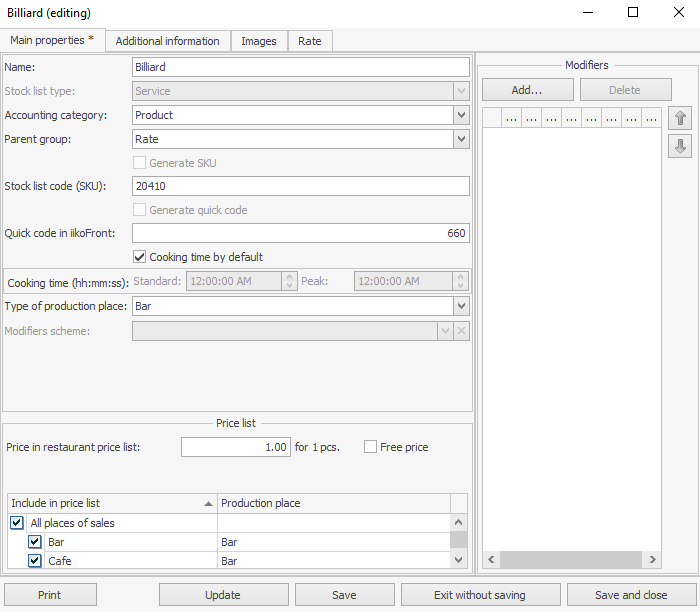
Task: Clear the Modifiers scheme with X button
Action: pos(461,331)
